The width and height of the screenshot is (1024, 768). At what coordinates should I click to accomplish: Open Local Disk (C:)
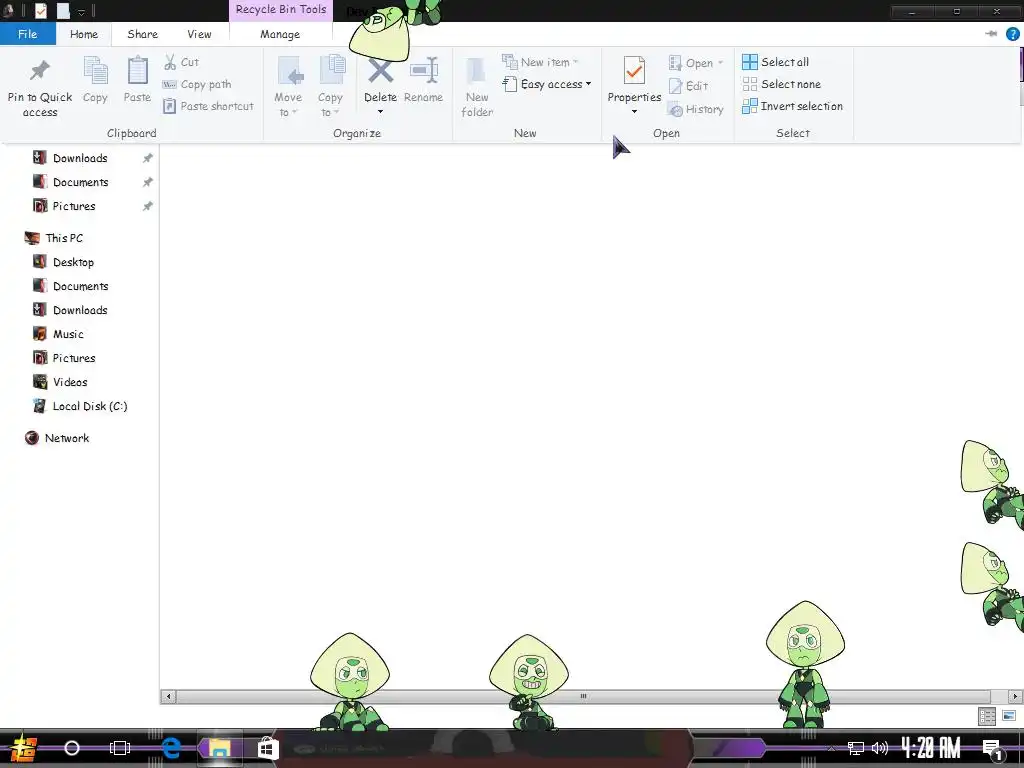click(x=89, y=406)
